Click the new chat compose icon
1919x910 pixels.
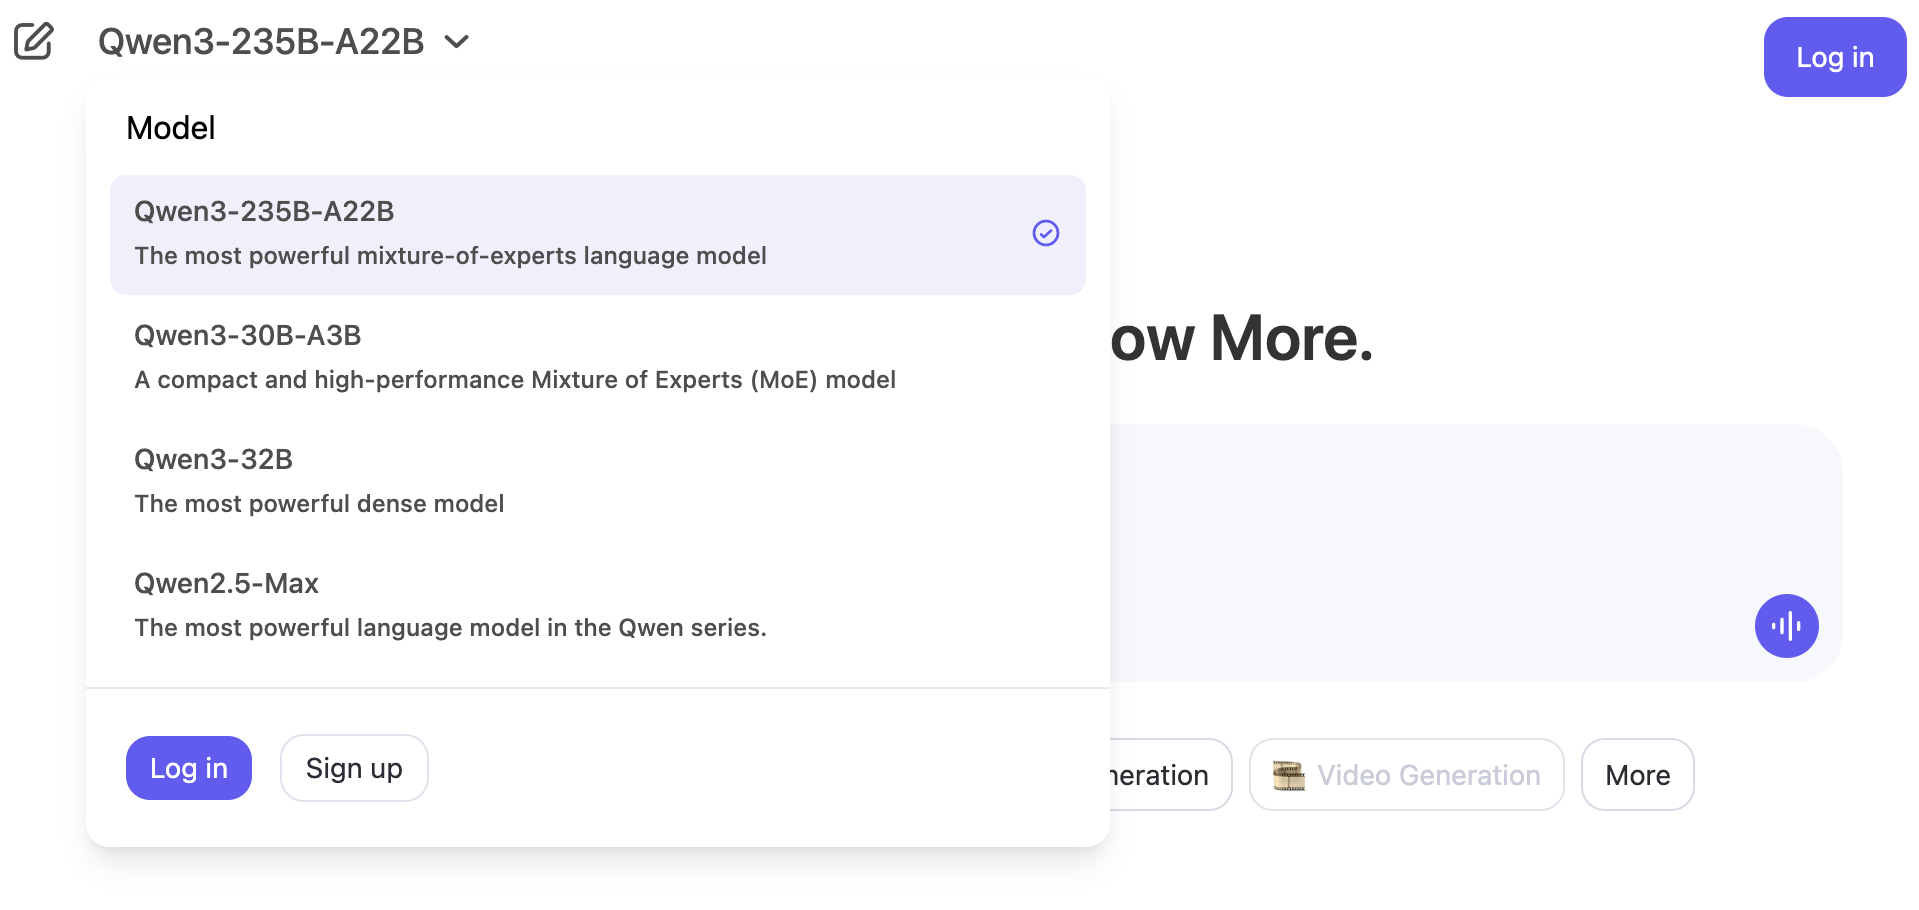(x=34, y=41)
